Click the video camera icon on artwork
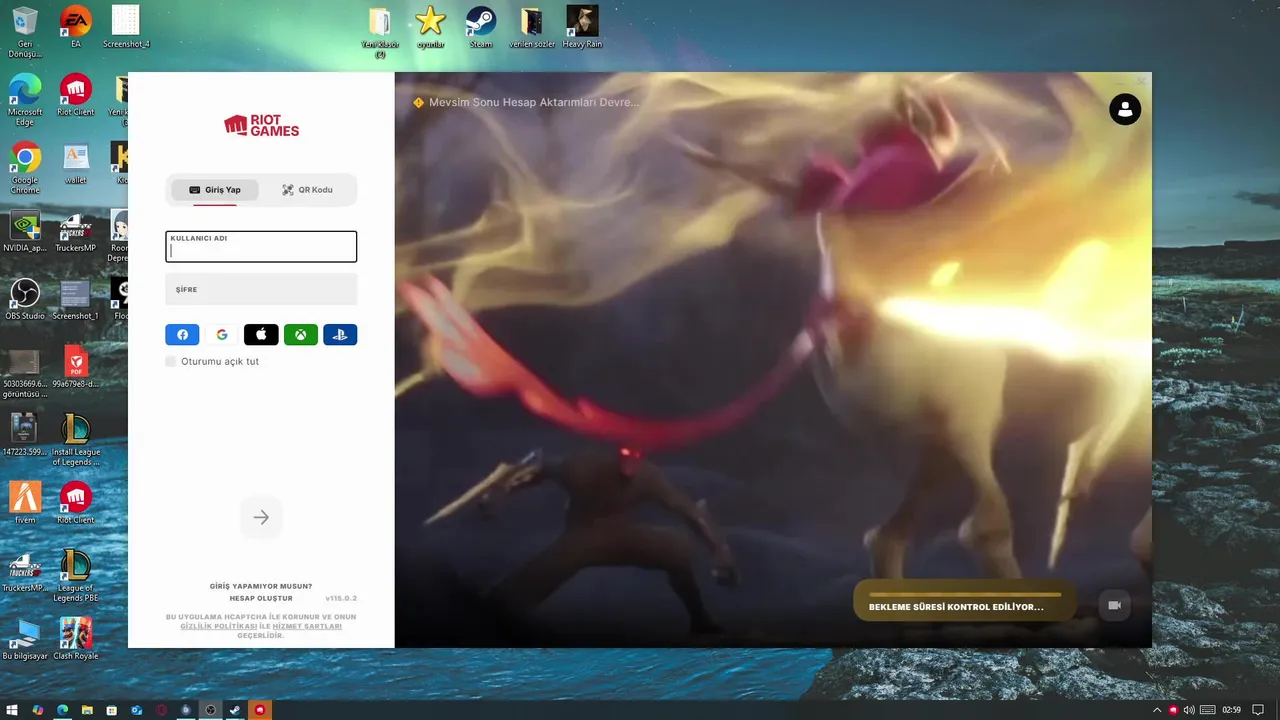This screenshot has width=1280, height=720. (x=1114, y=605)
